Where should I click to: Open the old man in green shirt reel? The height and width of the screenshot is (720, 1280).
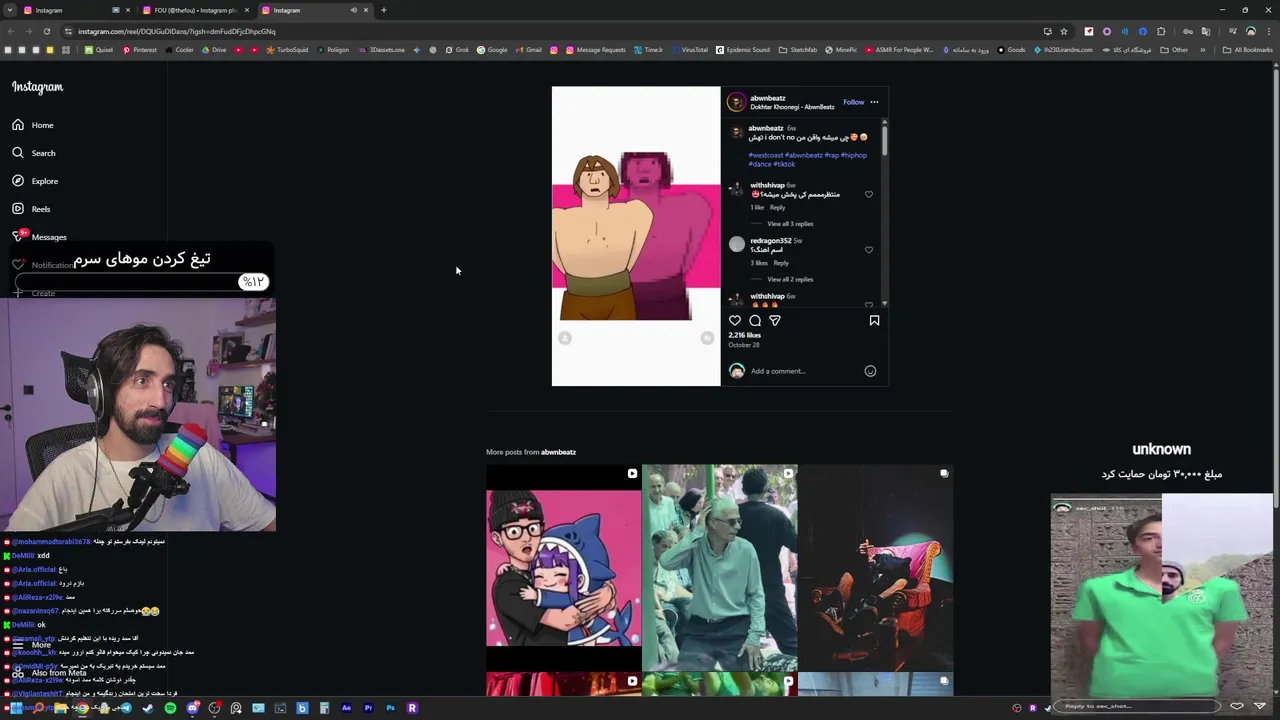pos(719,568)
